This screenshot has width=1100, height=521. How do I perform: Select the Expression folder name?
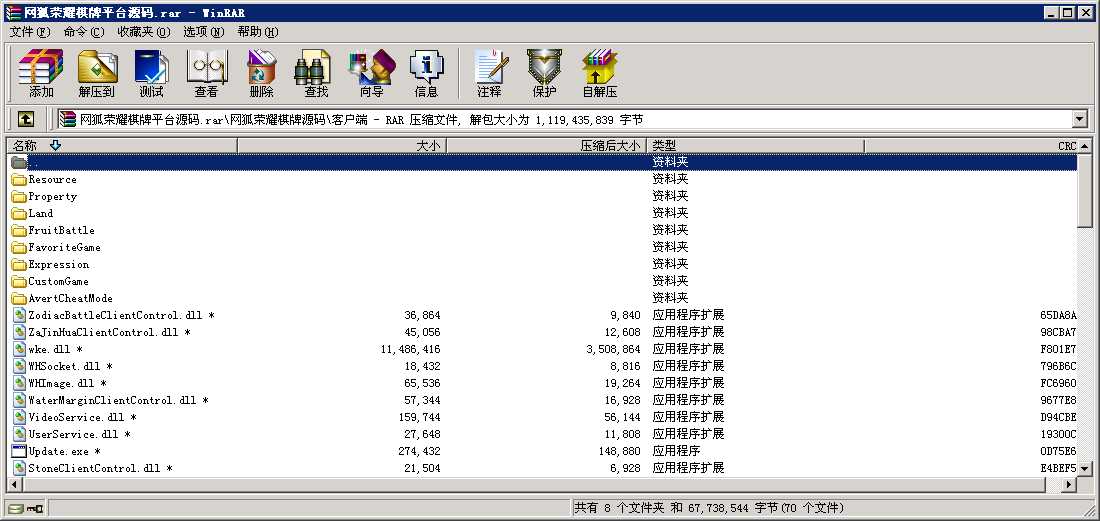coord(59,265)
